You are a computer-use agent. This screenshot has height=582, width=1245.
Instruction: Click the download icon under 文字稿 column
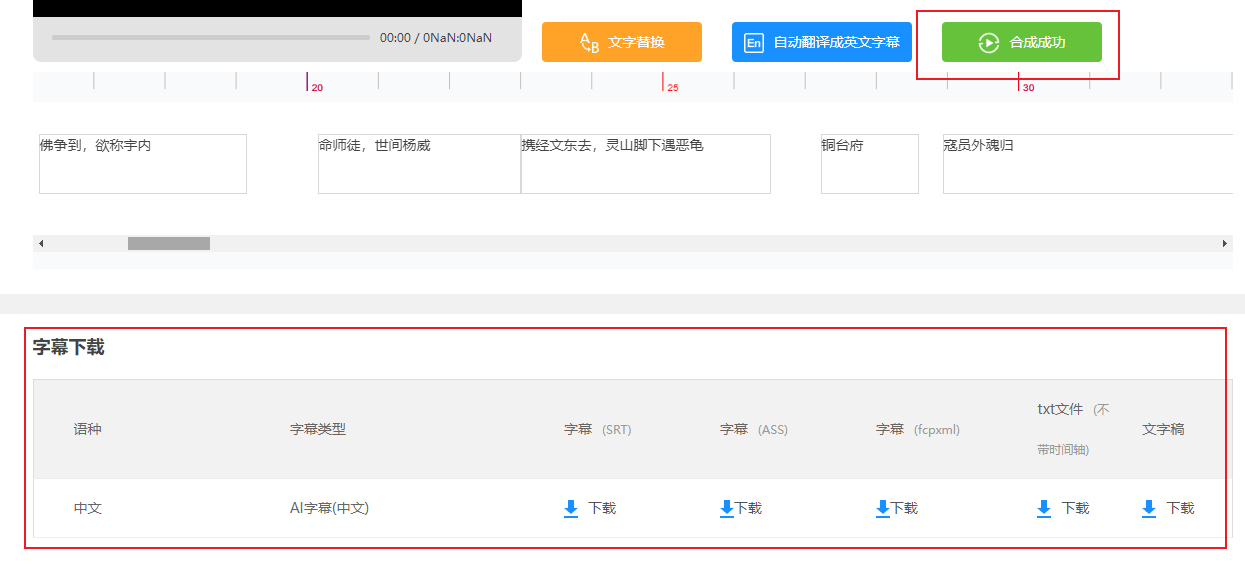(x=1149, y=508)
